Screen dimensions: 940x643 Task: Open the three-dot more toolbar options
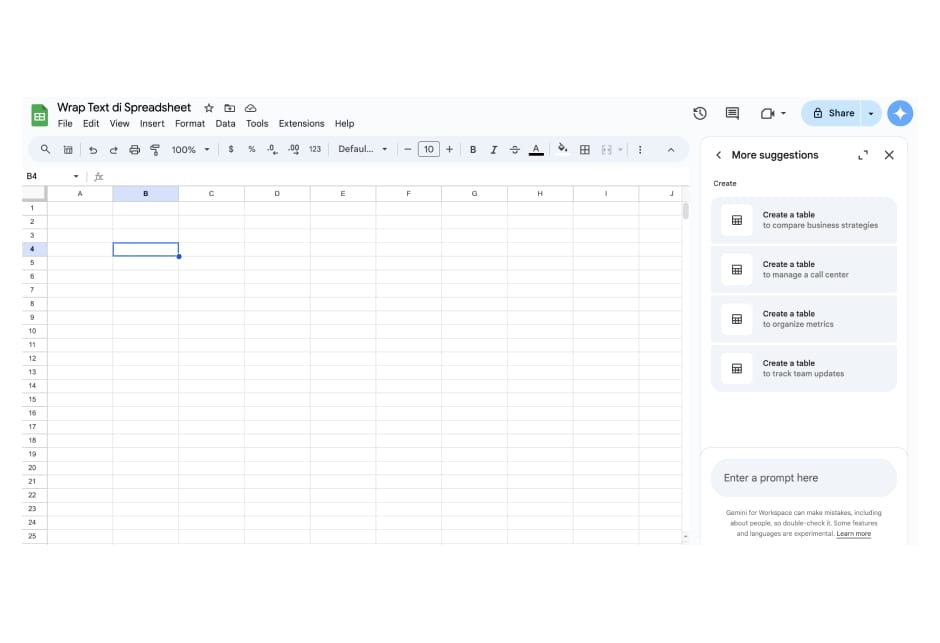[640, 149]
